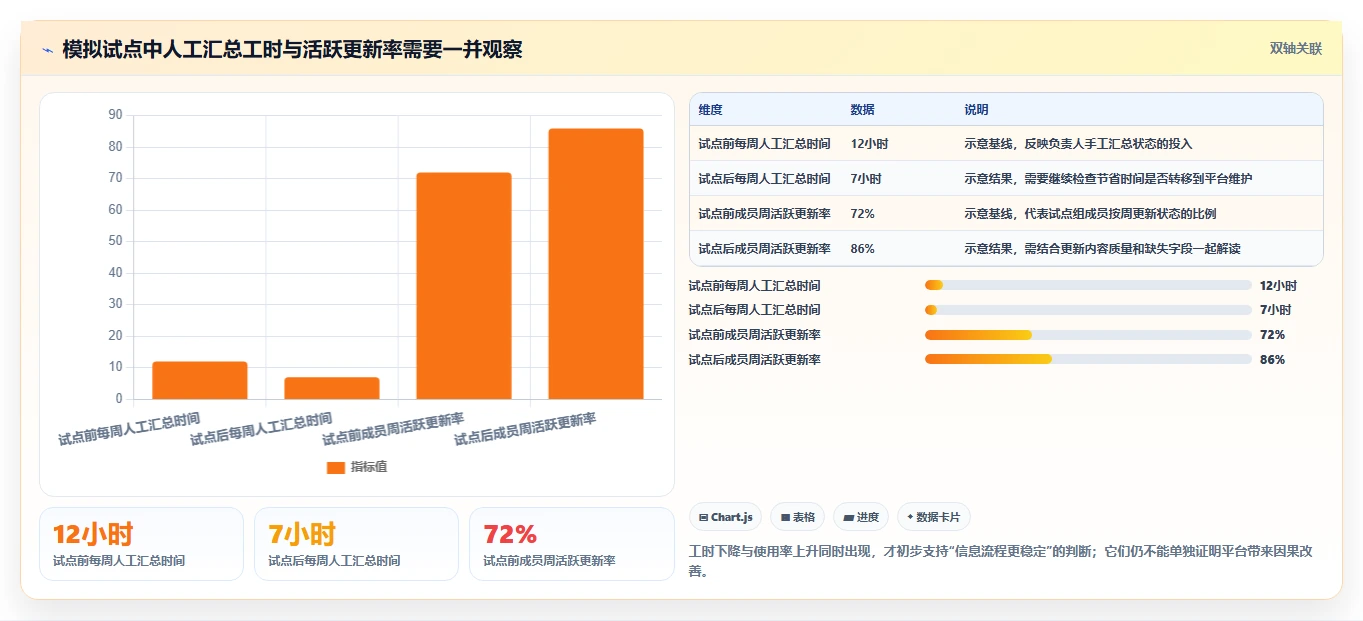
Task: Click the 双轴关联 badge in the header
Action: tap(1296, 48)
